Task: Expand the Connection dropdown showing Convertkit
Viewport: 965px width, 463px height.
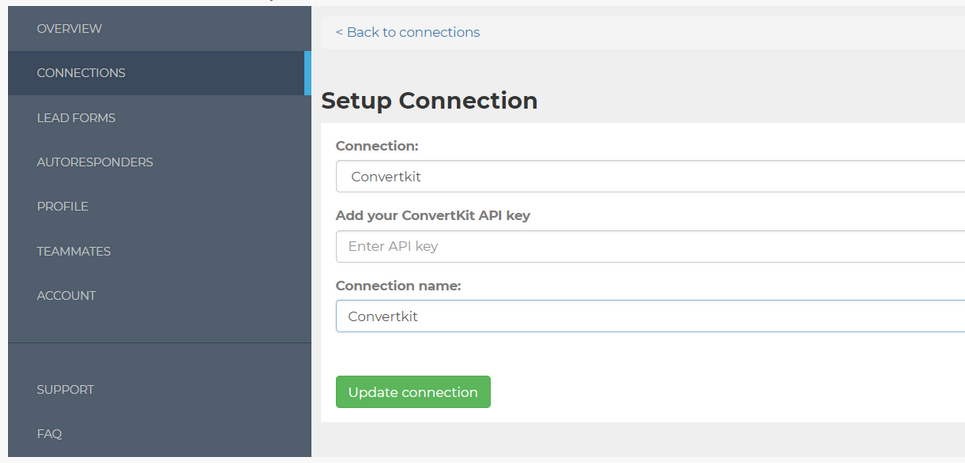Action: [650, 177]
